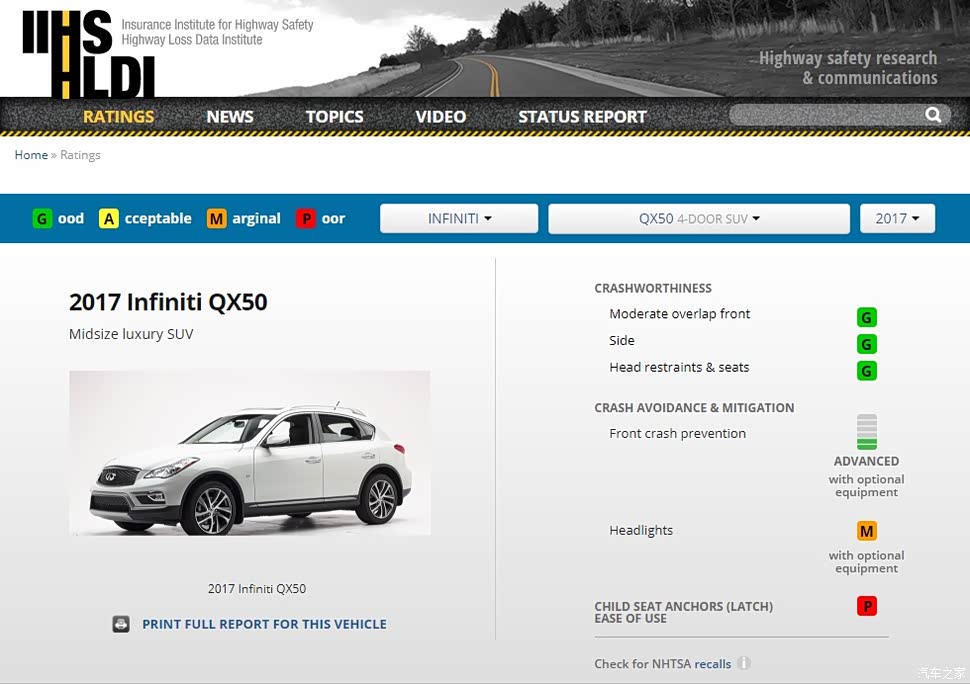Screen dimensions: 970x684
Task: Expand the QX50 4-door SUV model dropdown
Action: [698, 218]
